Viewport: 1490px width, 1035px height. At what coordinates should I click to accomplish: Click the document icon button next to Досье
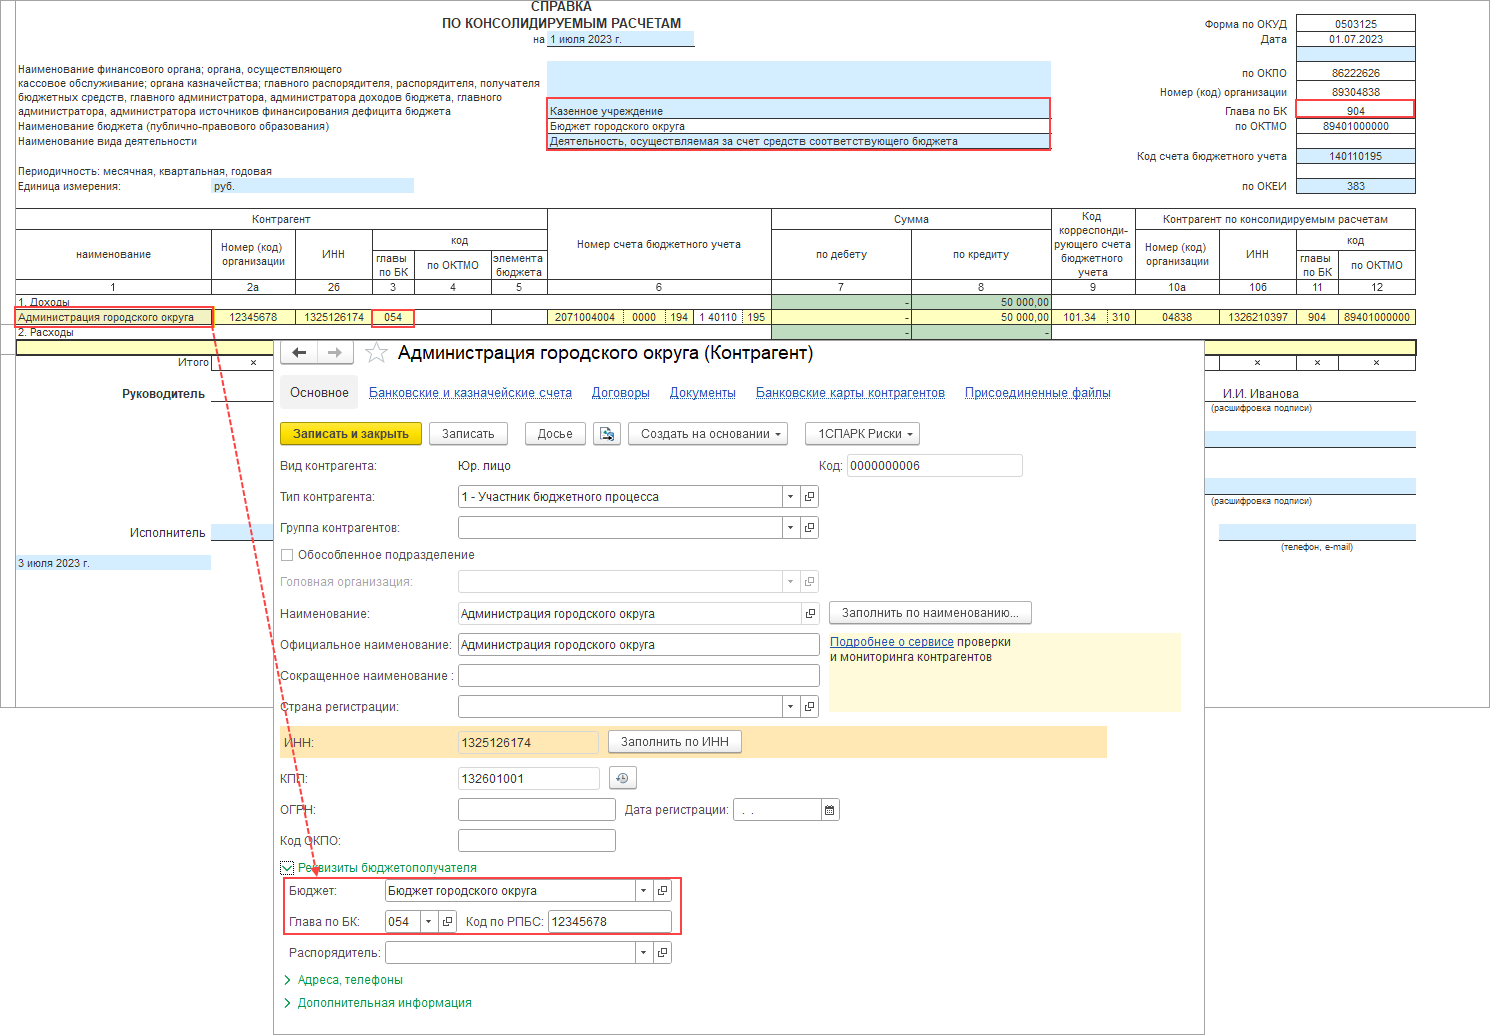pos(607,434)
